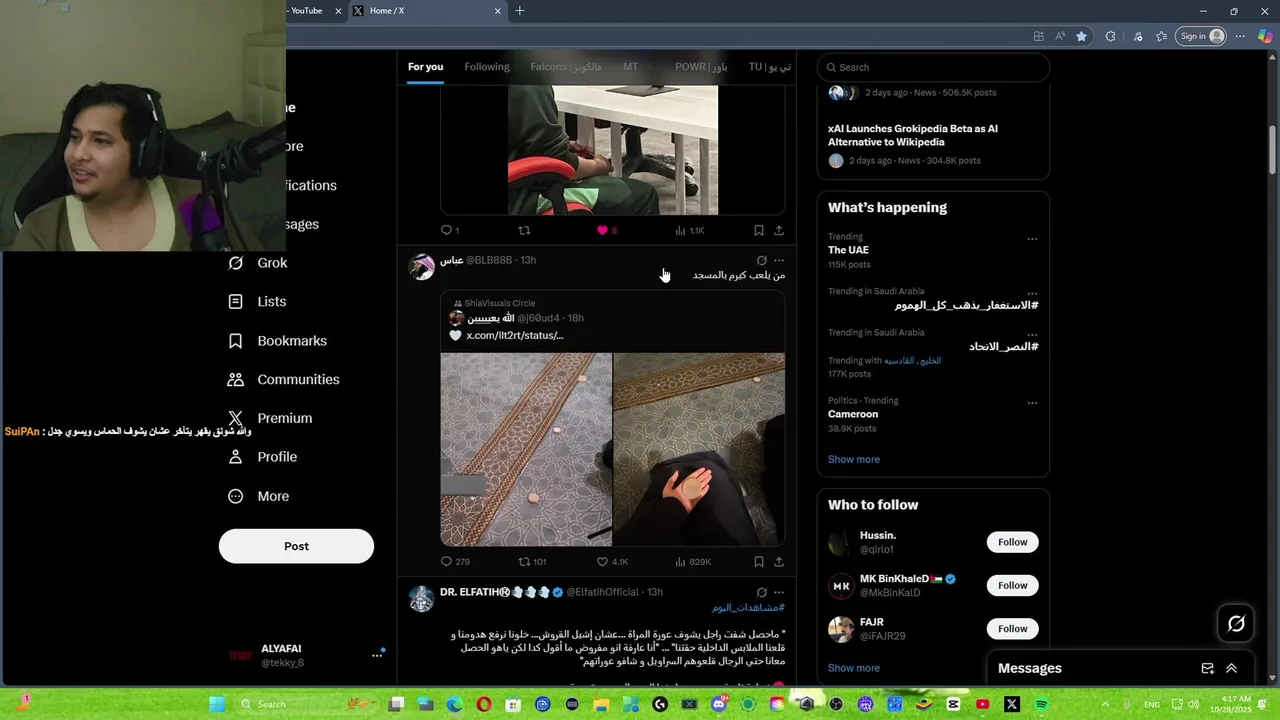
Task: Reply to top post with 1 reply
Action: coord(447,230)
